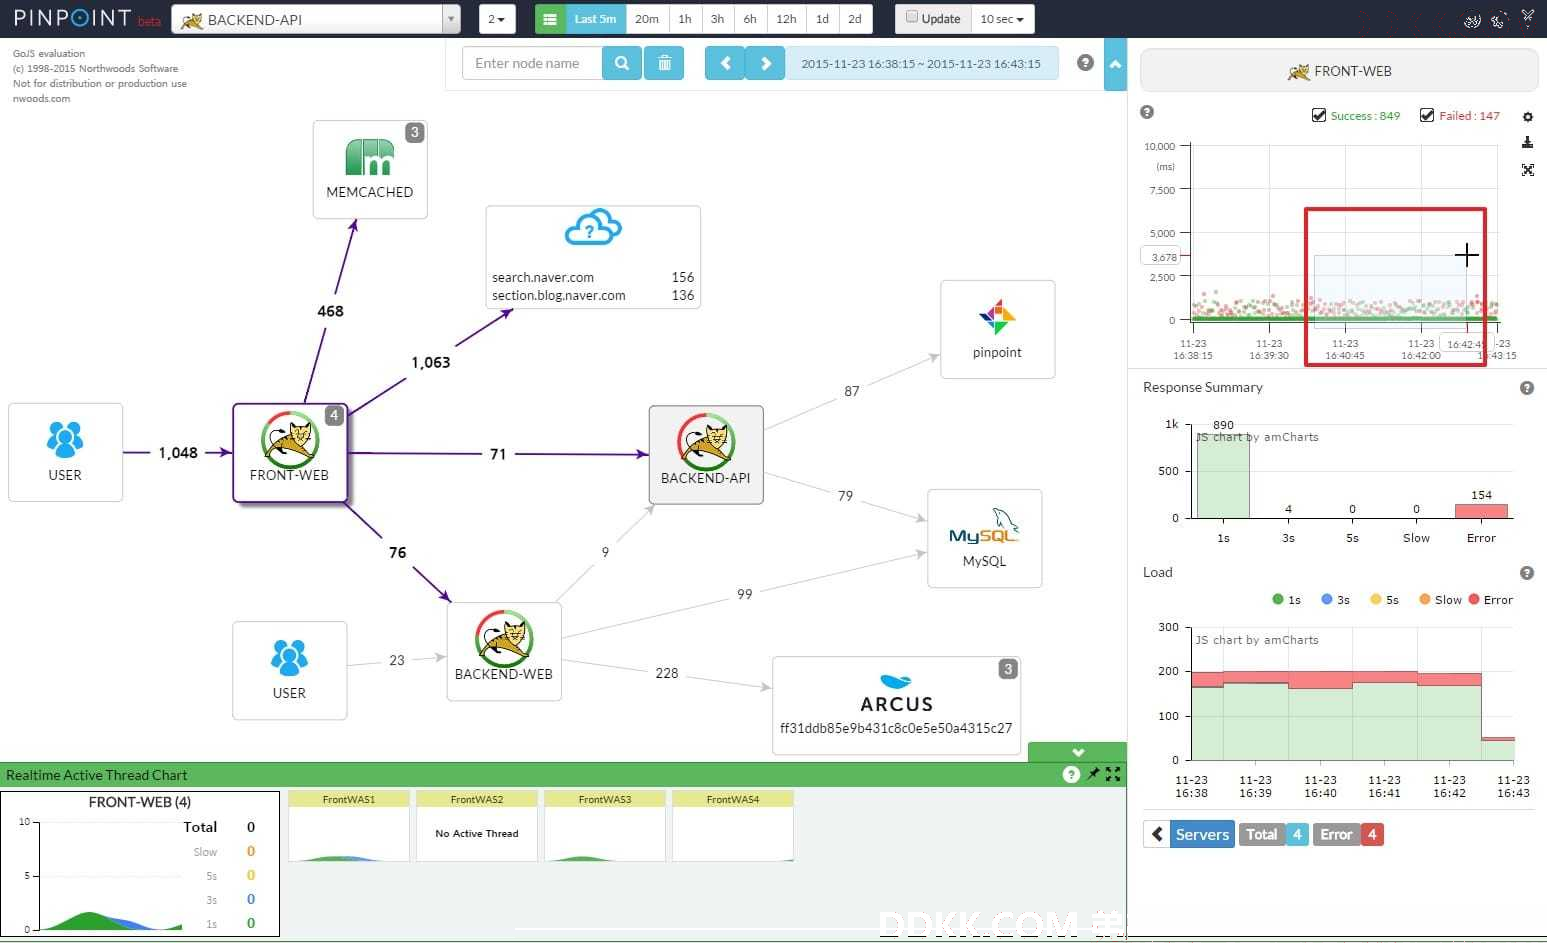The width and height of the screenshot is (1547, 943).
Task: Open help icon next to date range
Action: (x=1085, y=62)
